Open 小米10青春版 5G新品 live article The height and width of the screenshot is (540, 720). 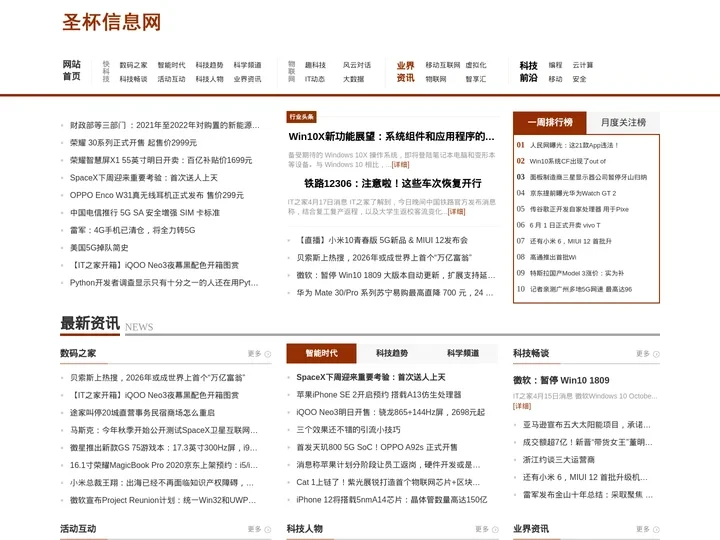(x=382, y=240)
